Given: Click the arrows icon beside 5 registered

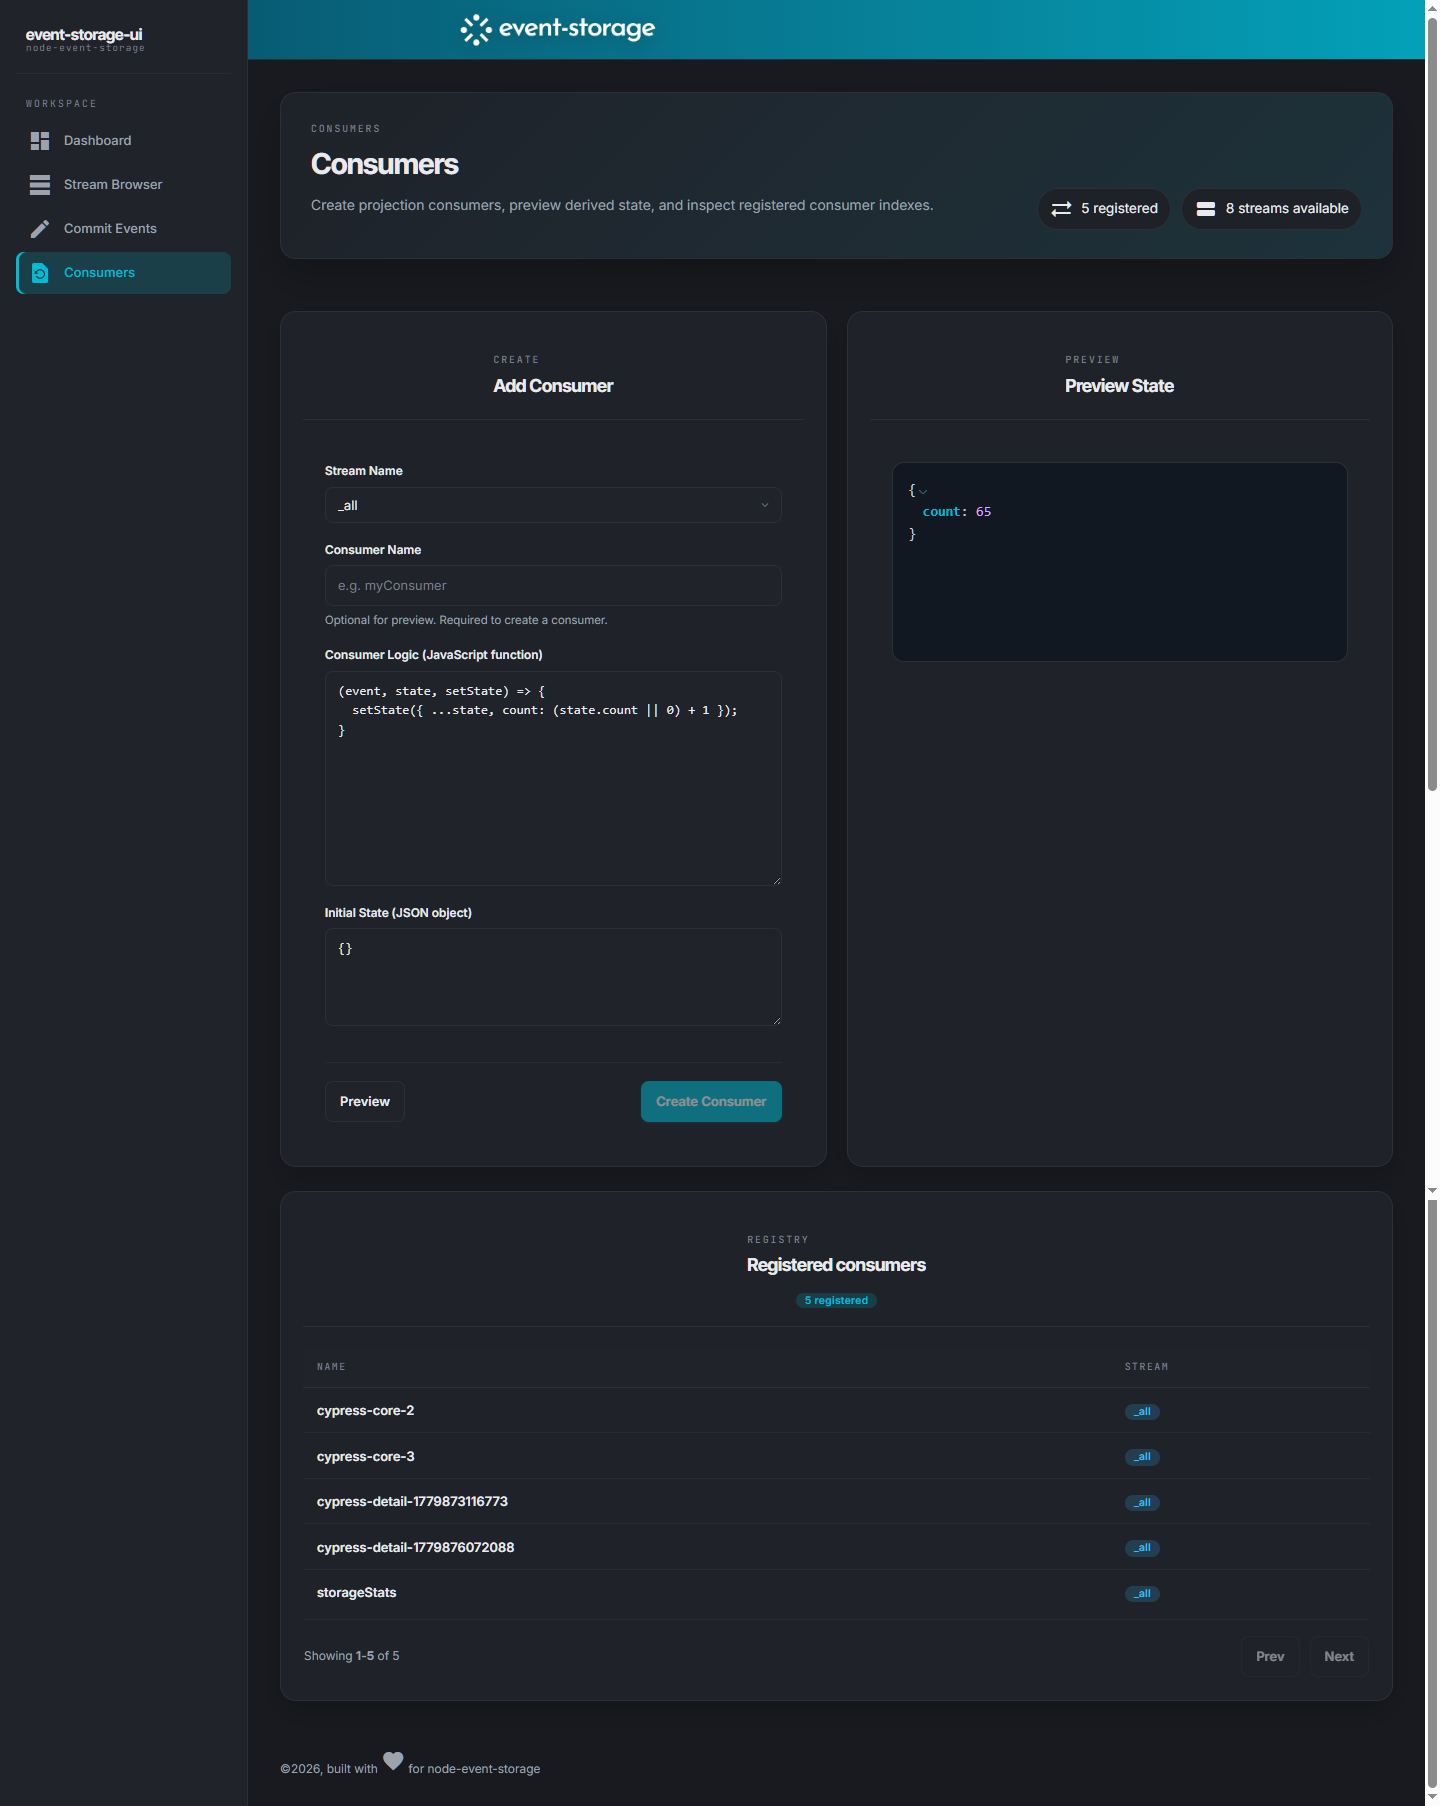Looking at the screenshot, I should (1061, 209).
